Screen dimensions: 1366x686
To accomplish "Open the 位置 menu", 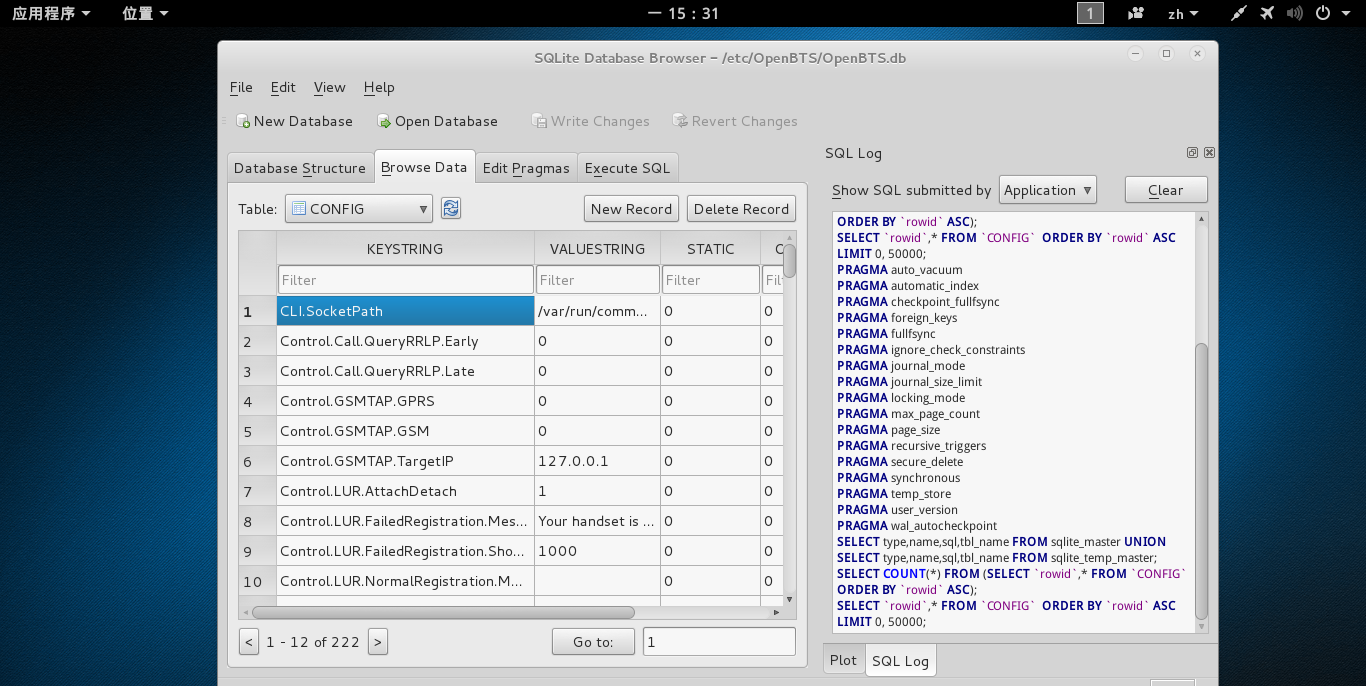I will point(145,13).
